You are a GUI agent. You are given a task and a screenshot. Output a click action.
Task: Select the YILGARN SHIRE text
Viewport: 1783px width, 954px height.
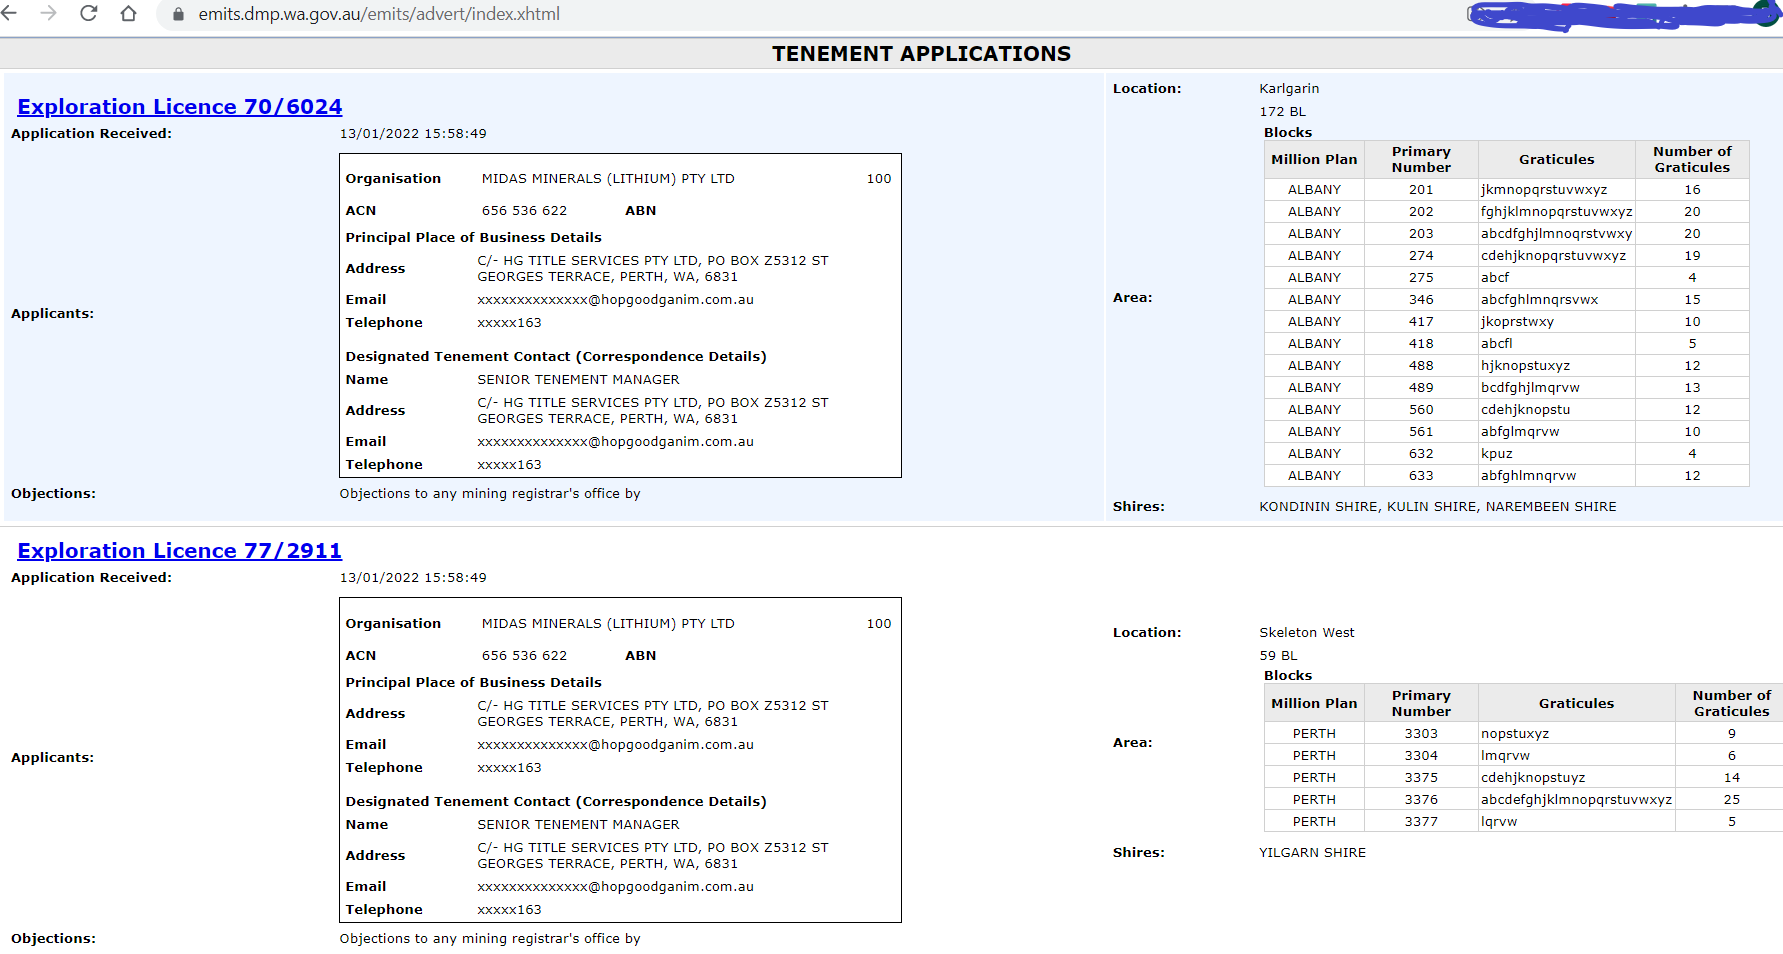[x=1312, y=853]
